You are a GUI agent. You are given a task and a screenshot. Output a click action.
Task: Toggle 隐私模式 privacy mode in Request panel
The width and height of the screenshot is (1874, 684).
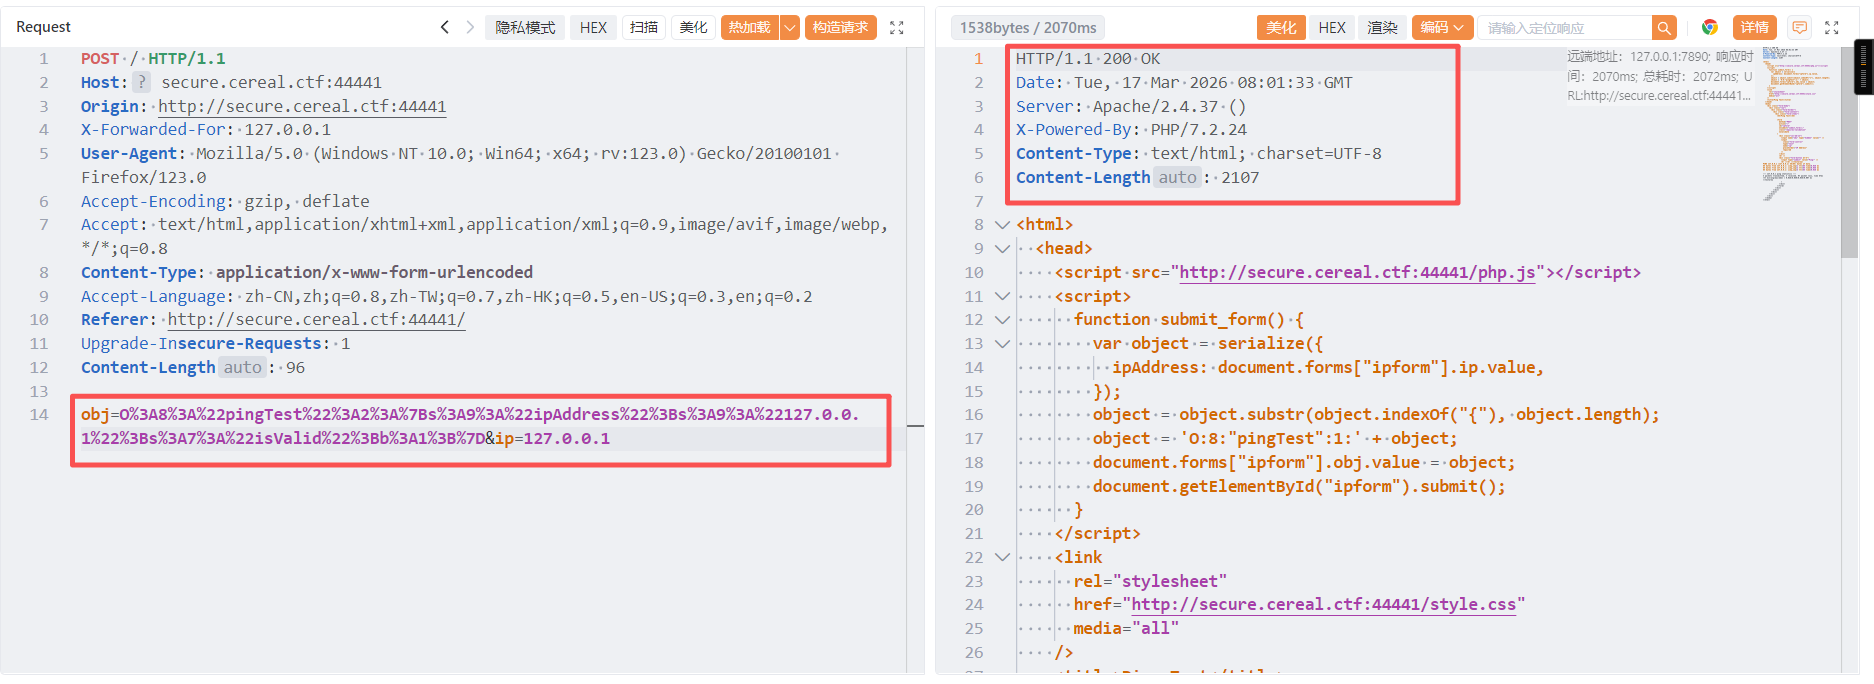(525, 27)
